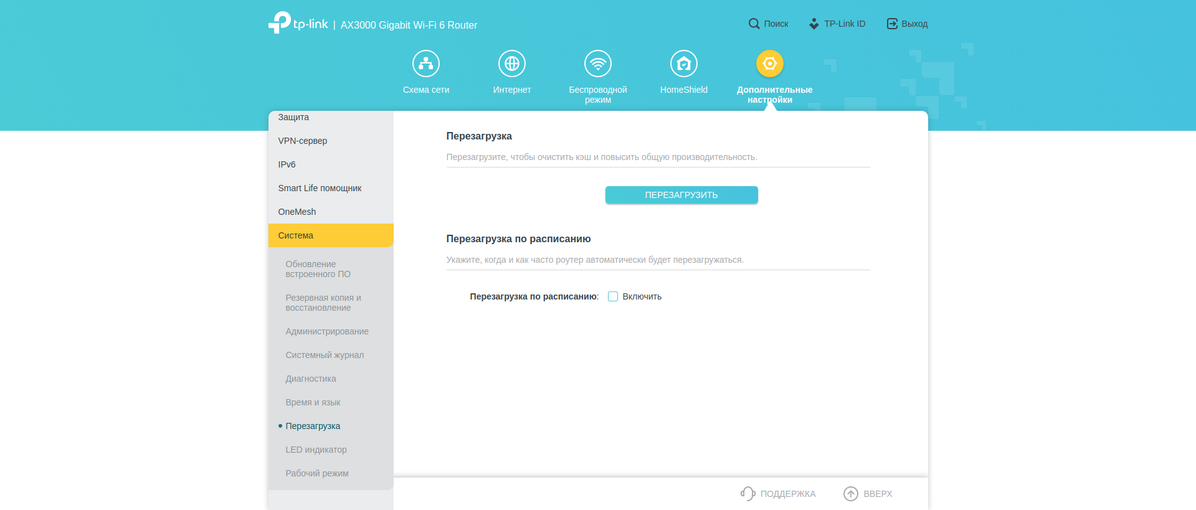The width and height of the screenshot is (1196, 510).
Task: Click the logout icon (Выход)
Action: [x=892, y=24]
